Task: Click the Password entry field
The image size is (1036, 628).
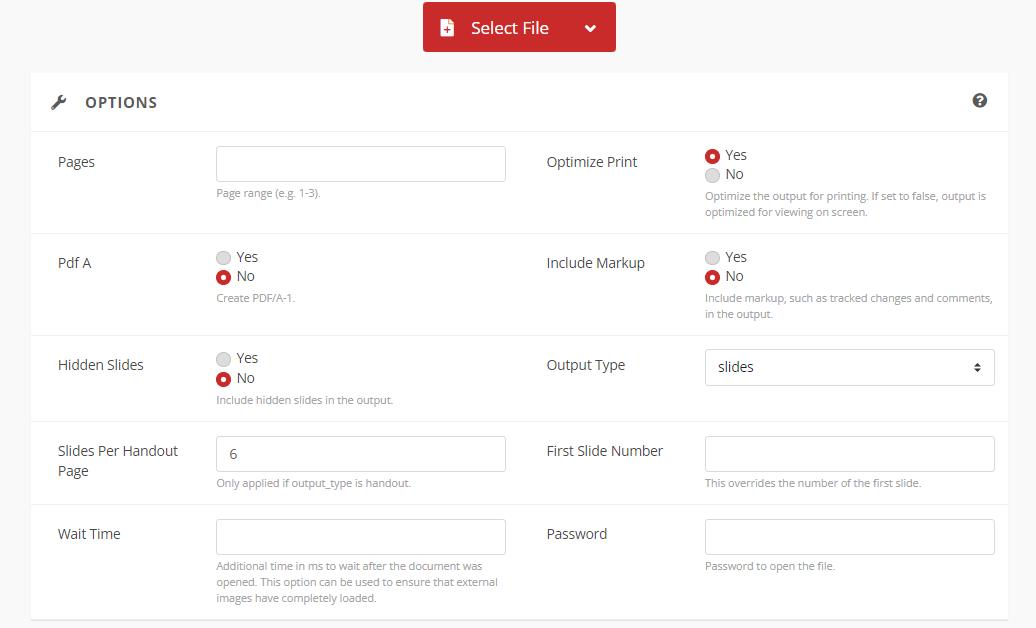Action: point(849,536)
